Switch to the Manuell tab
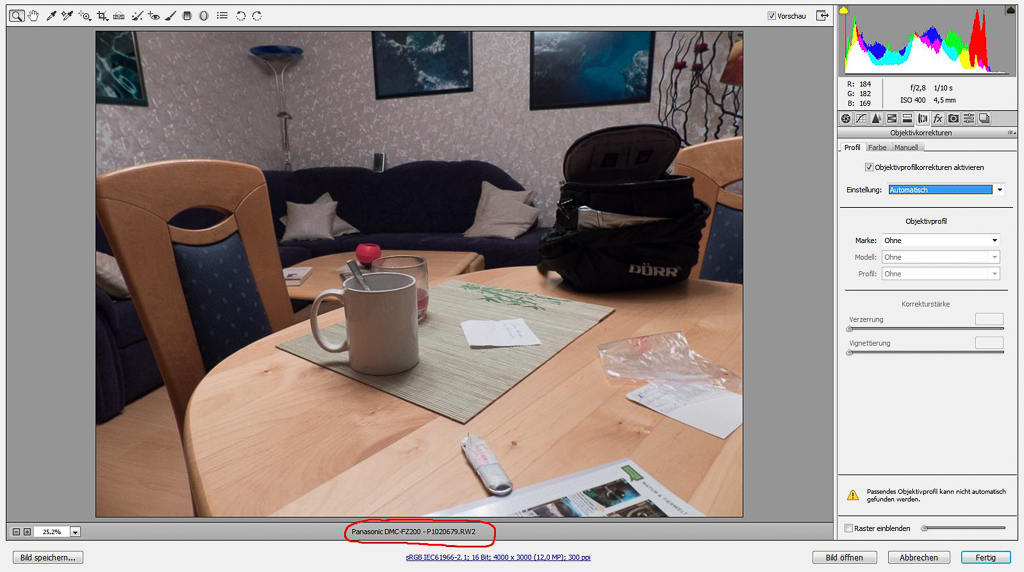The image size is (1024, 572). [x=906, y=148]
